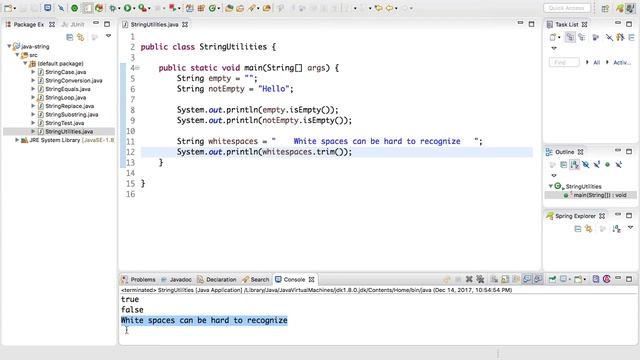Expand the JRE System Library node
640x360 pixels.
point(17,140)
